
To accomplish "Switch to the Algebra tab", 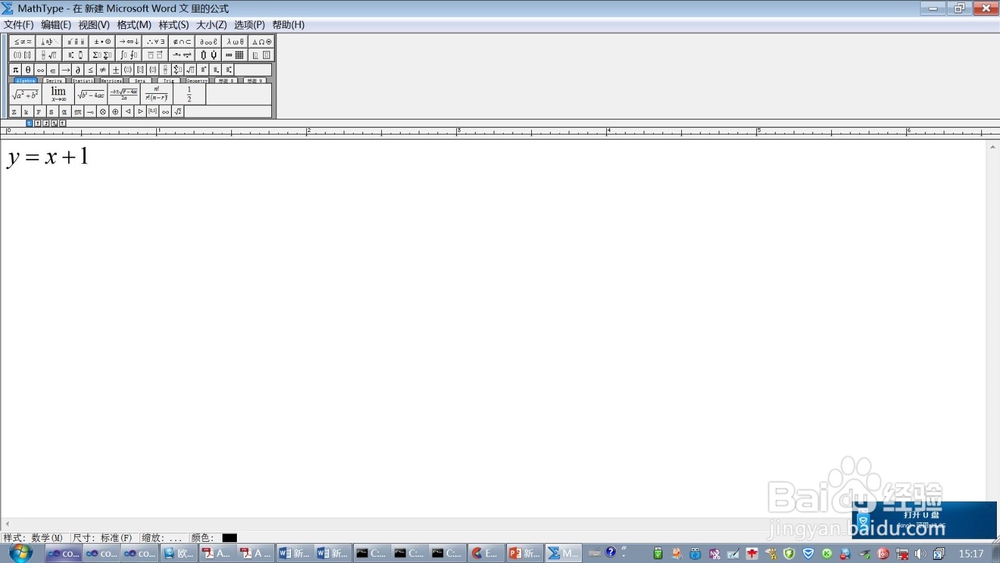I will click(26, 80).
